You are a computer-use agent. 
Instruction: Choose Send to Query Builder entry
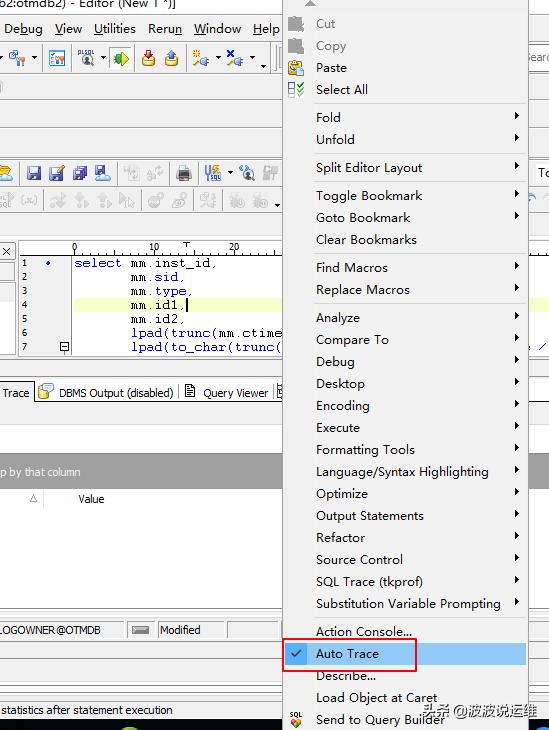pos(405,719)
